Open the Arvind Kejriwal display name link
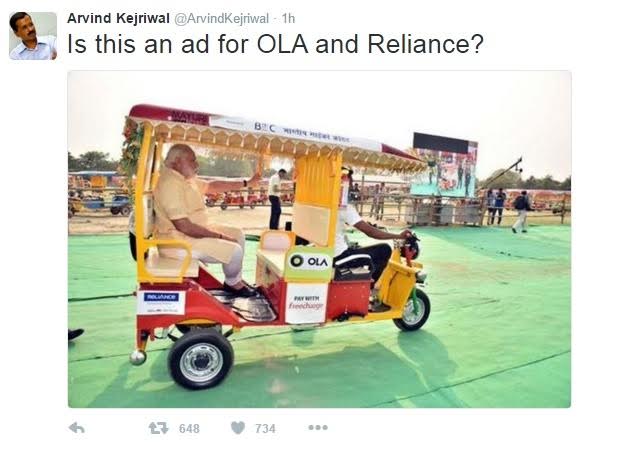The height and width of the screenshot is (456, 622). [x=118, y=18]
